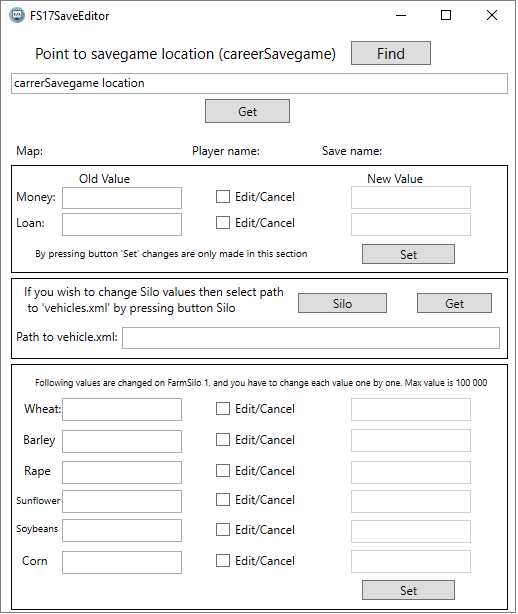Focus the Money new value field
This screenshot has width=518, height=614.
click(411, 198)
